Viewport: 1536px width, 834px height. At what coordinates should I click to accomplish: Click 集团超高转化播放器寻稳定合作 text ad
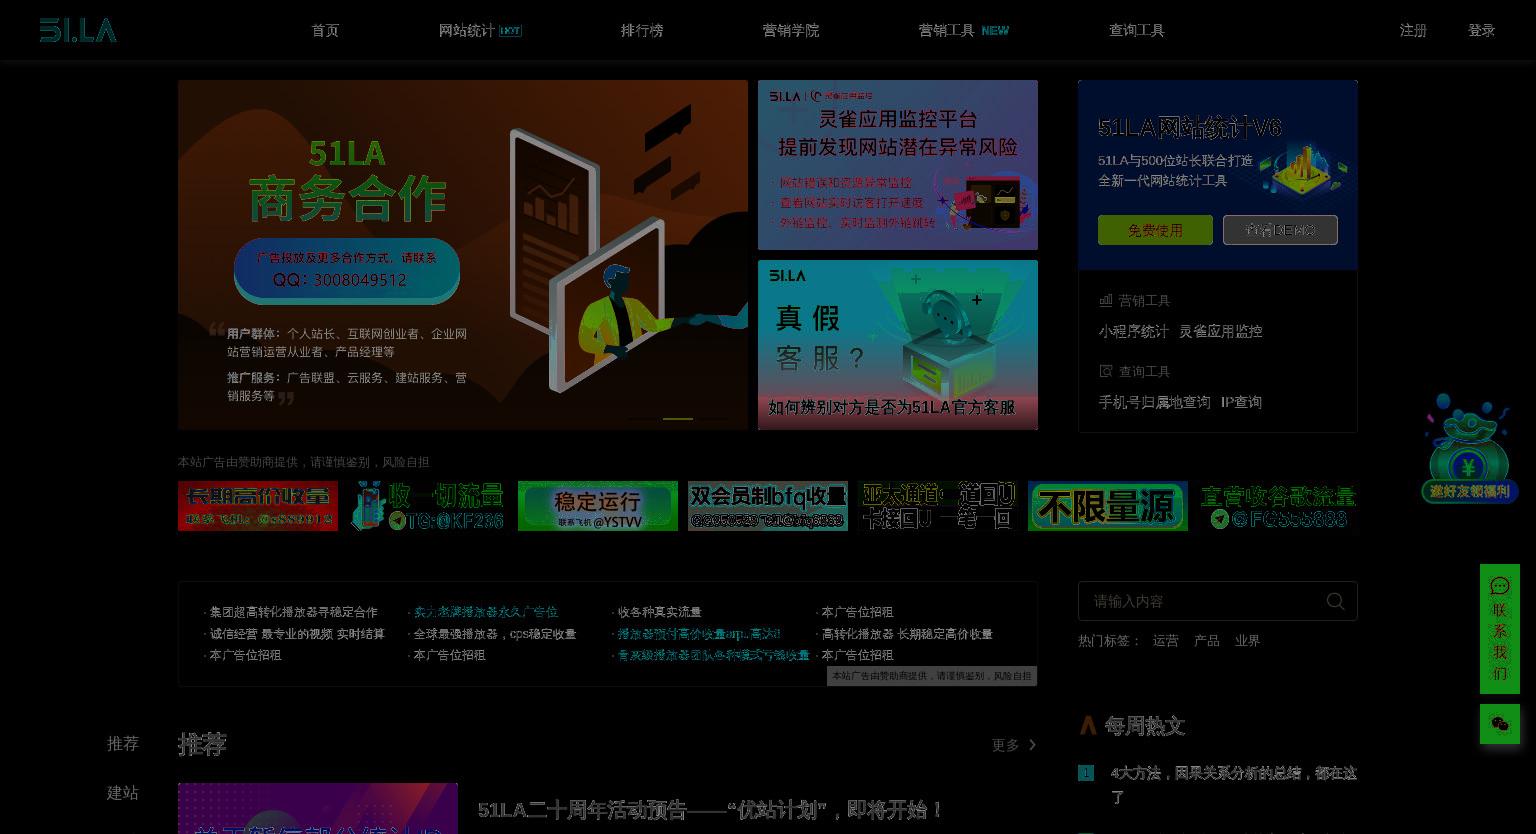(x=293, y=612)
